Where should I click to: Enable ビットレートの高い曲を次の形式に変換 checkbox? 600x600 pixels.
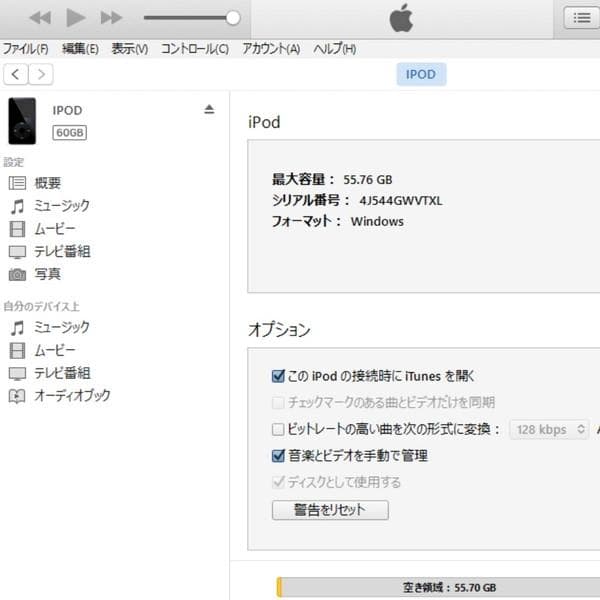coord(278,429)
